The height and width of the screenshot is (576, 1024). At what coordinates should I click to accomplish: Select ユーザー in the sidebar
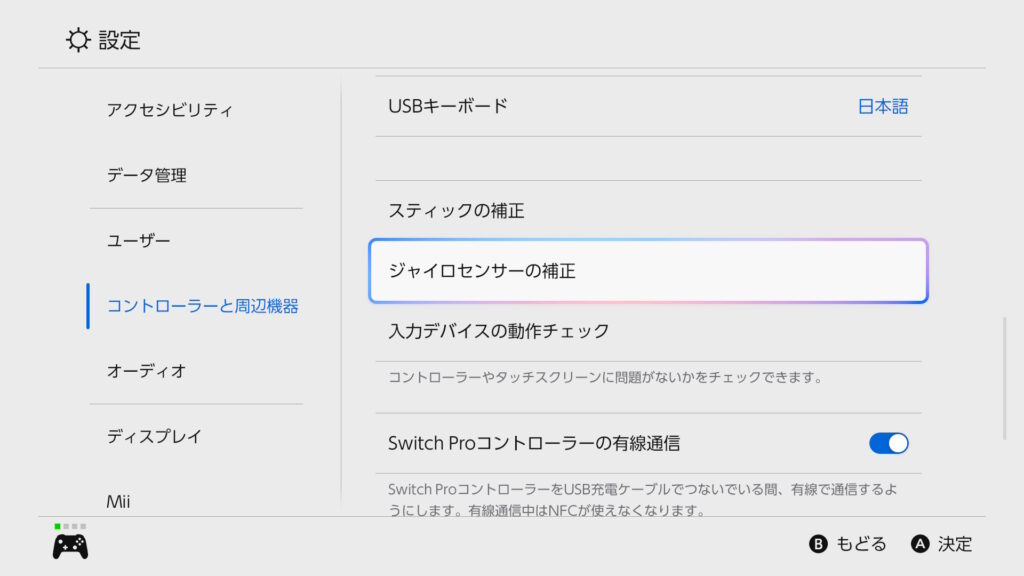139,241
